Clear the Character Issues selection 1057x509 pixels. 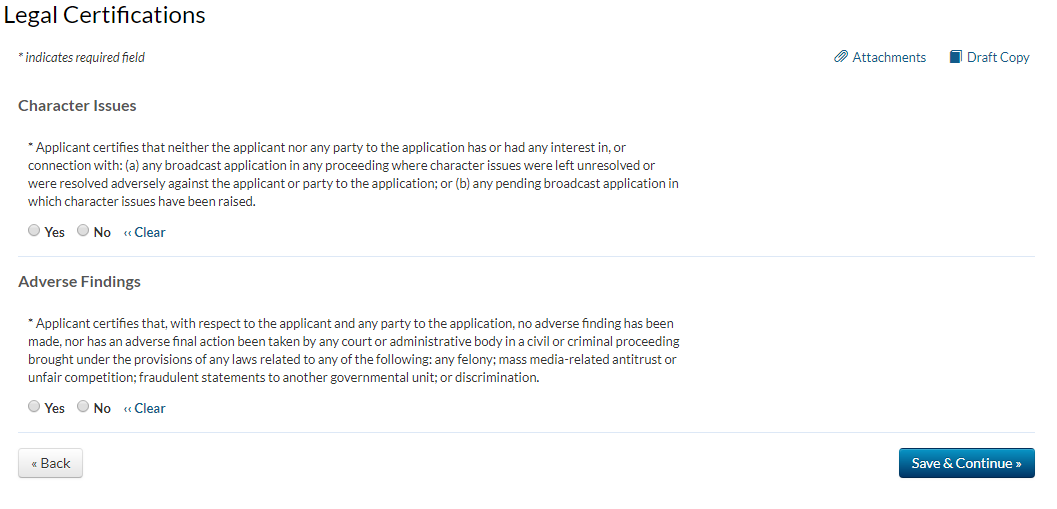click(x=145, y=232)
